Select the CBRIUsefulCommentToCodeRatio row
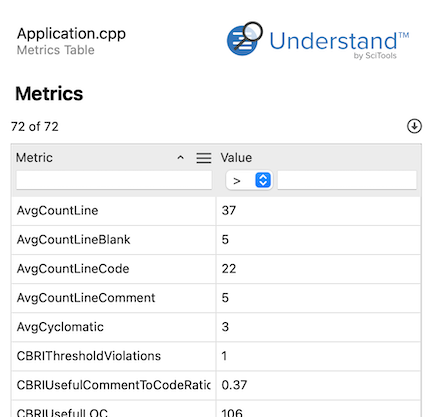Image resolution: width=432 pixels, height=417 pixels. (216, 385)
